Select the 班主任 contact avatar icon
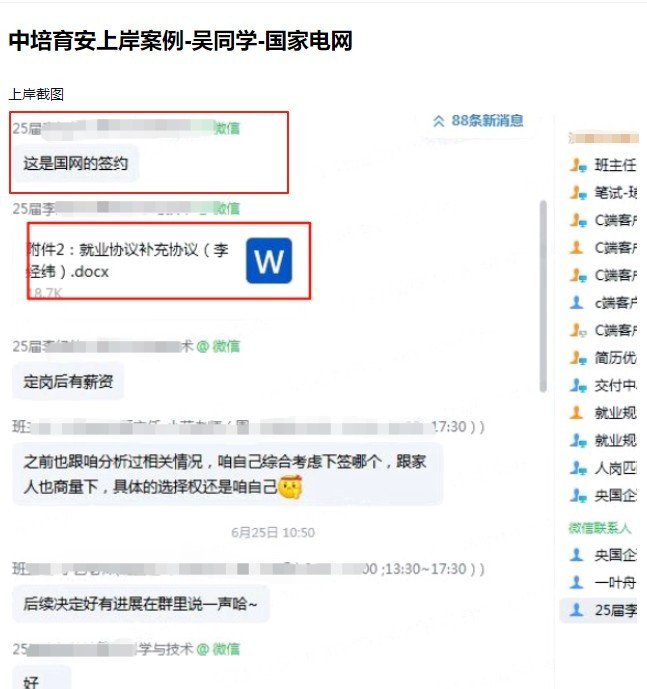 (x=578, y=166)
